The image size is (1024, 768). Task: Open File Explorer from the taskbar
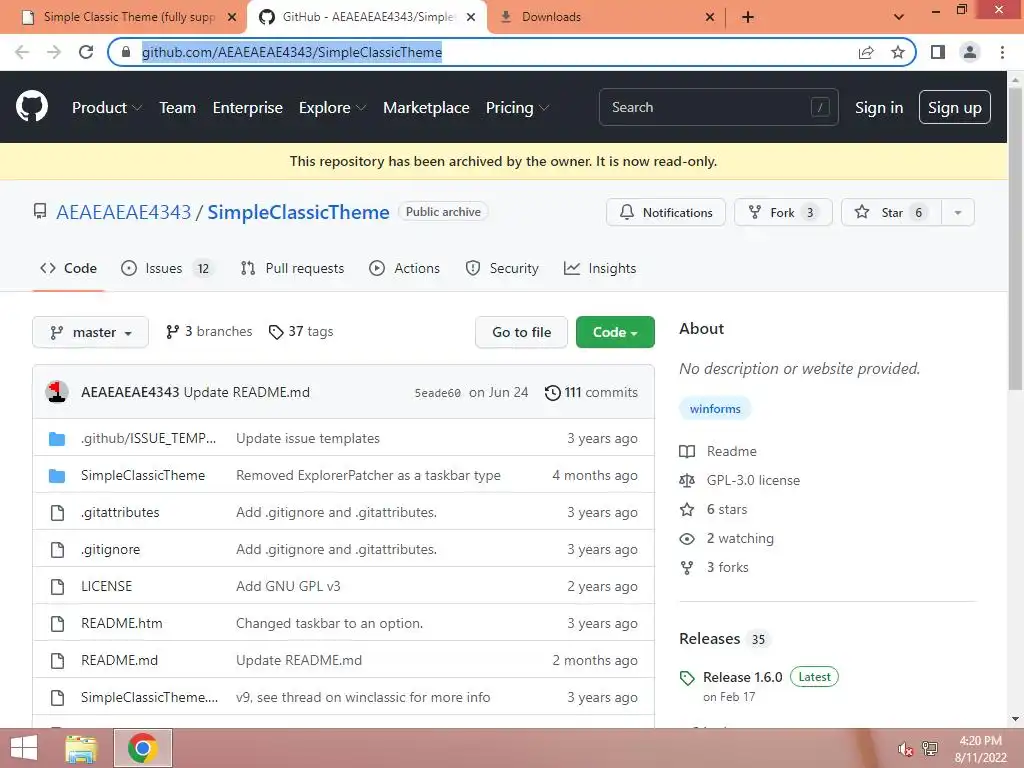click(x=82, y=748)
